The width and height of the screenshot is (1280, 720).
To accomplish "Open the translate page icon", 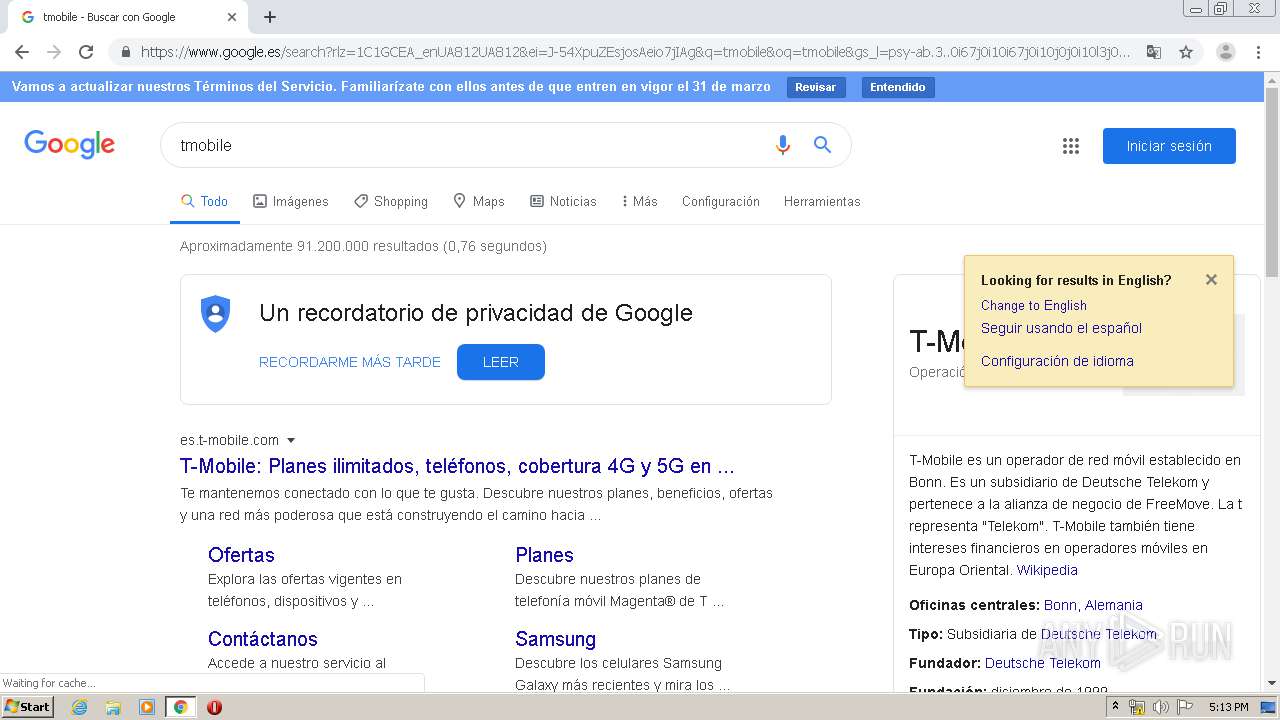I will 1153,52.
